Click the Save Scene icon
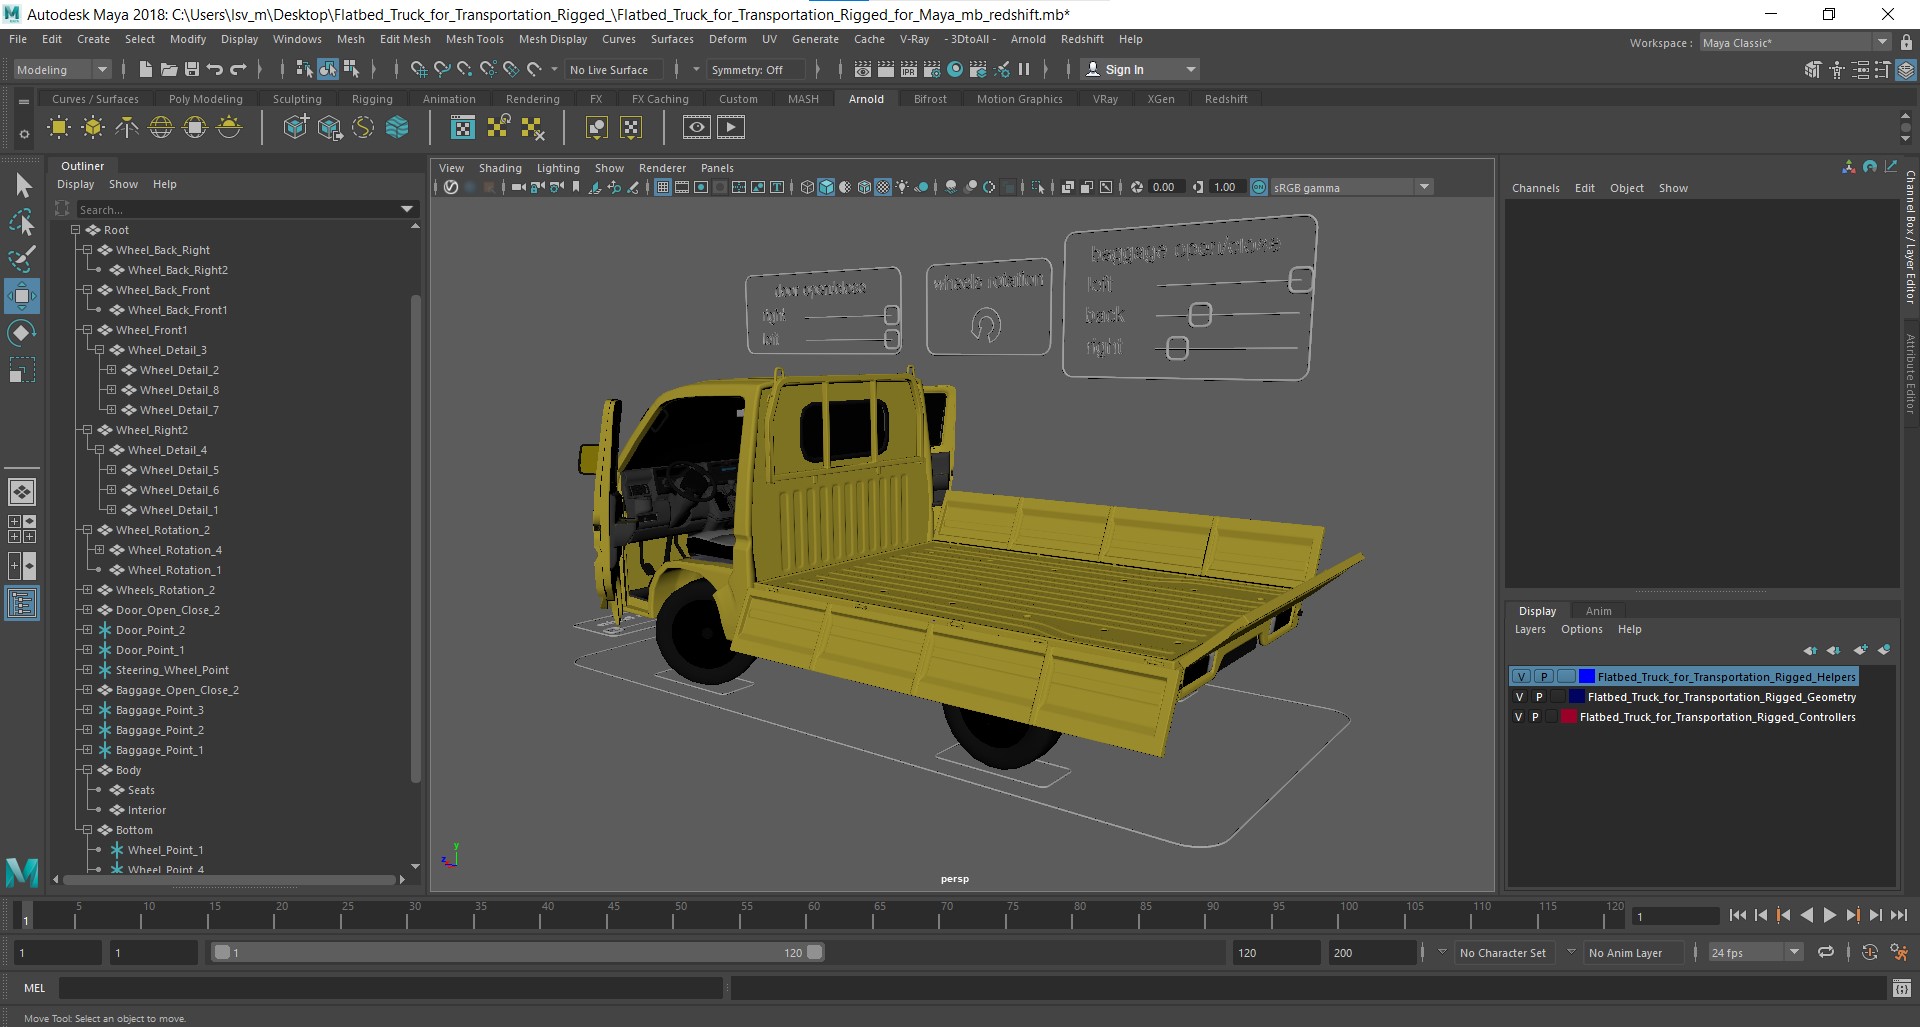Screen dimensions: 1920x1027 pos(191,69)
